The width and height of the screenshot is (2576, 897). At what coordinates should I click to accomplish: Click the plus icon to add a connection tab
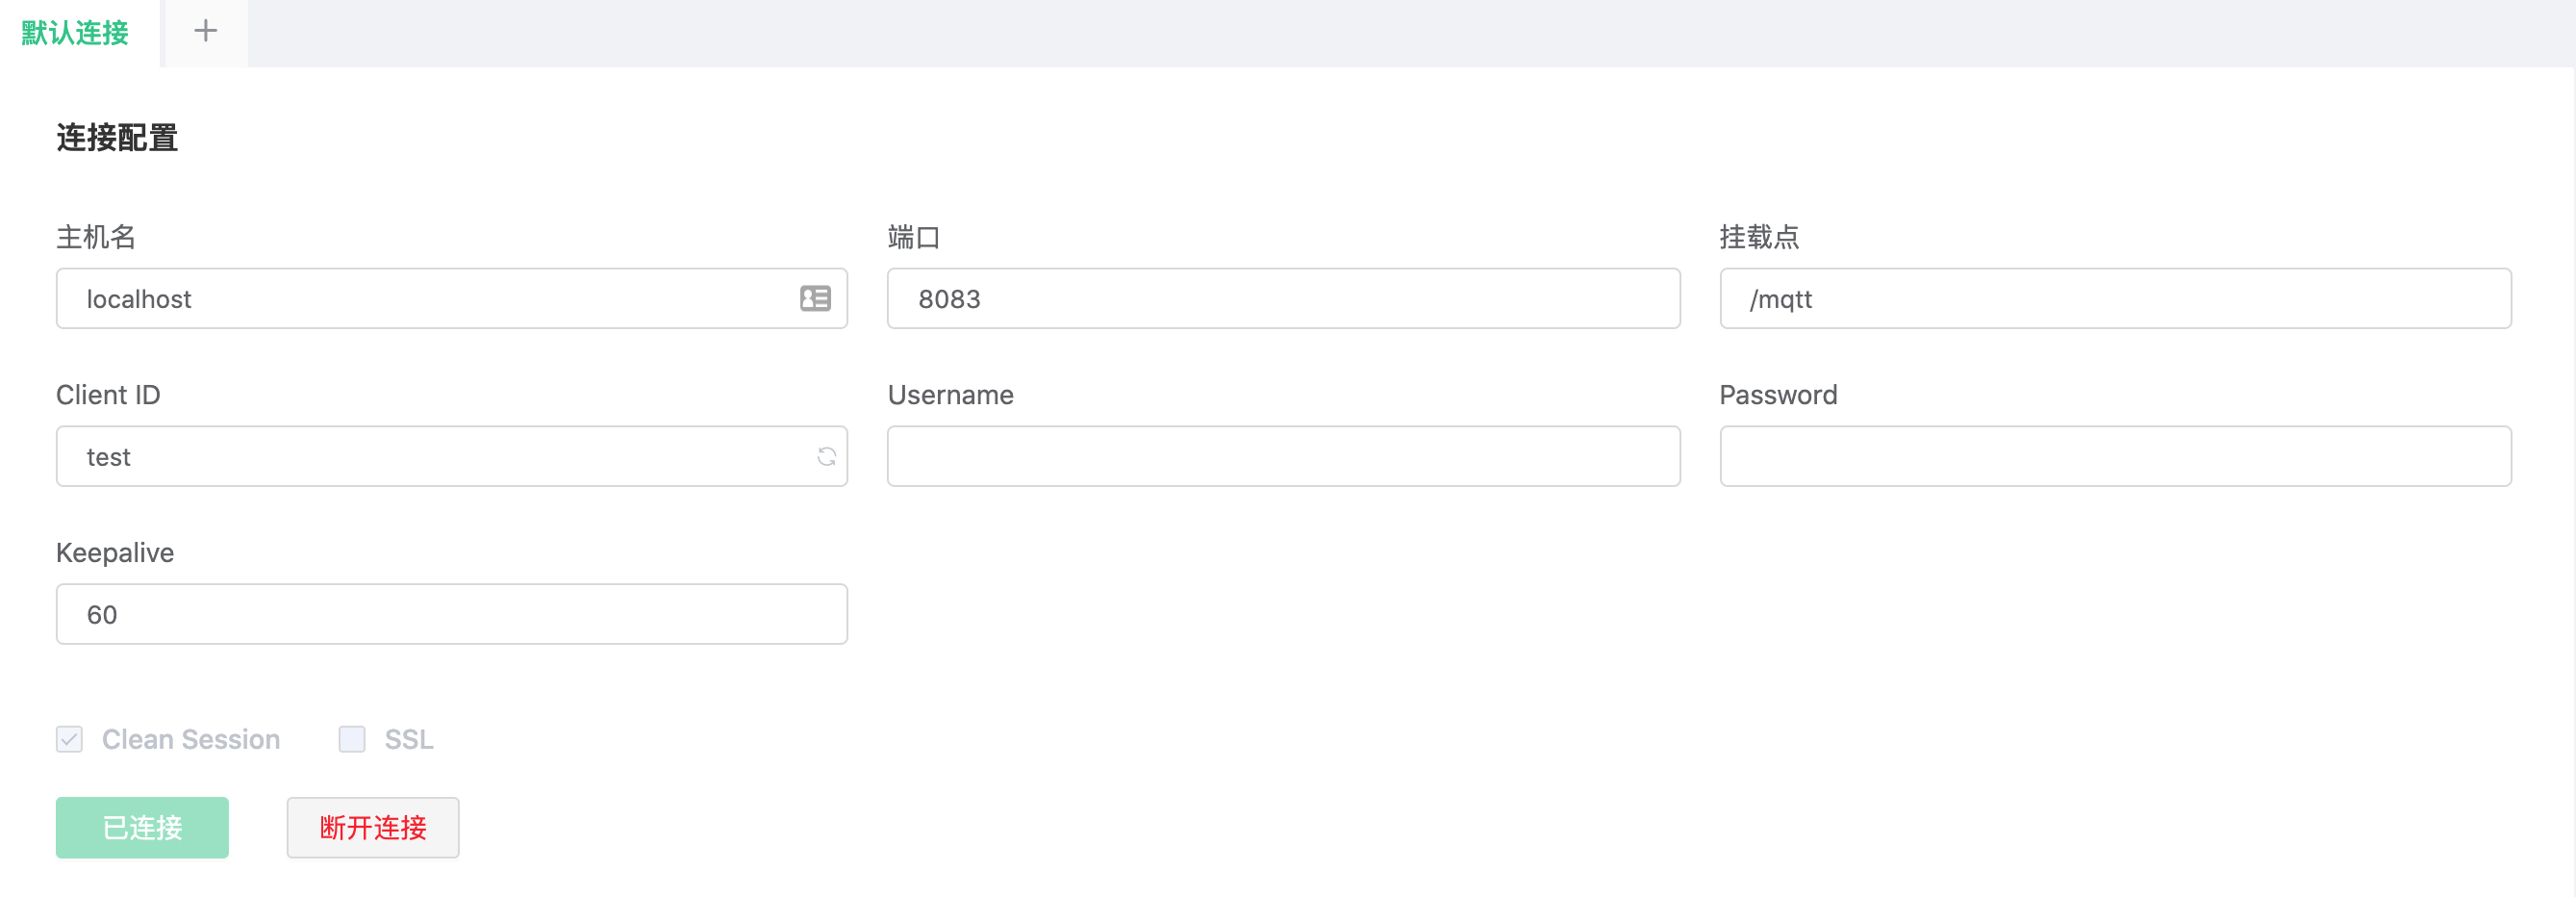[x=205, y=32]
